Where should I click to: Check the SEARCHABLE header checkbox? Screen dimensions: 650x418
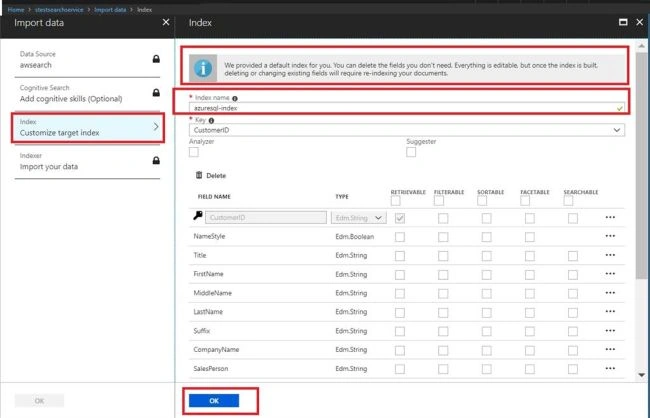tap(568, 201)
